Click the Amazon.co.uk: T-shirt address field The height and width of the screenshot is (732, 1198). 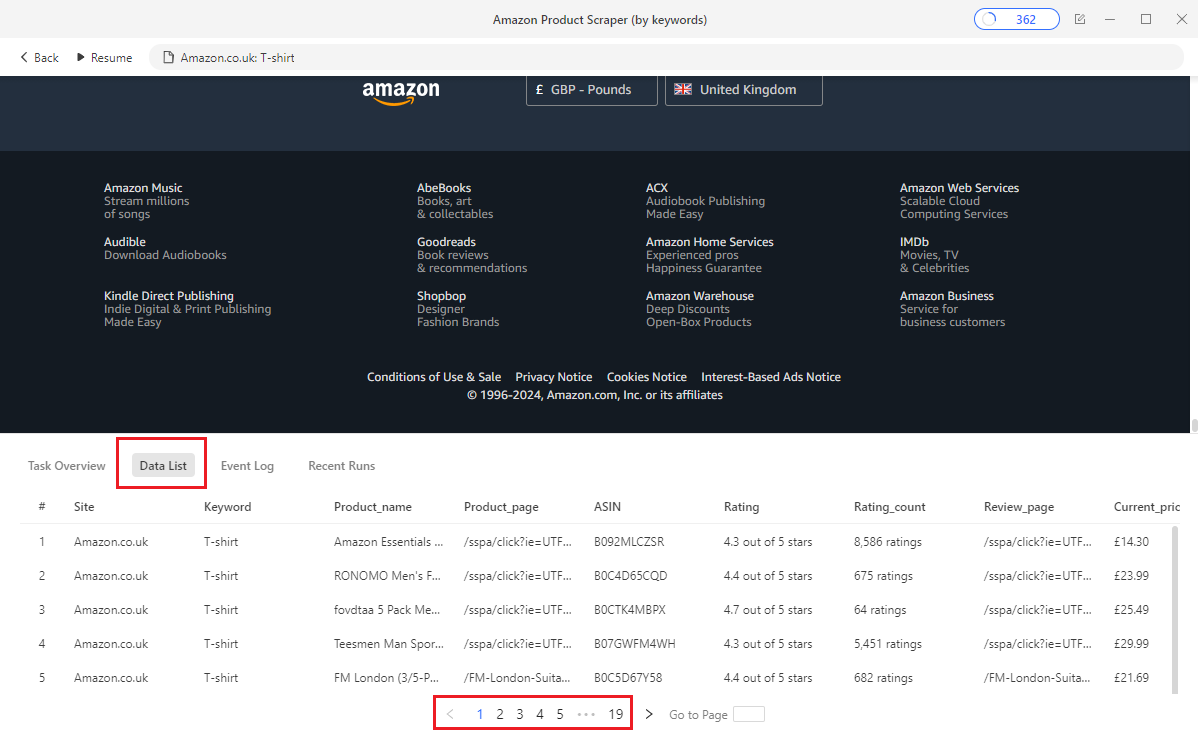665,57
